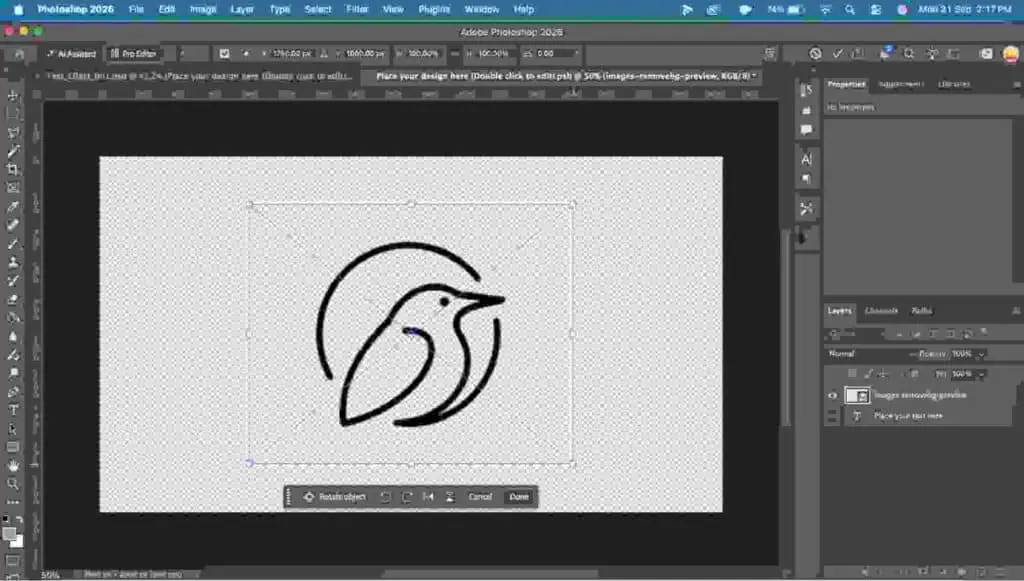Toggle visibility of Place your text here layer

pyautogui.click(x=832, y=416)
